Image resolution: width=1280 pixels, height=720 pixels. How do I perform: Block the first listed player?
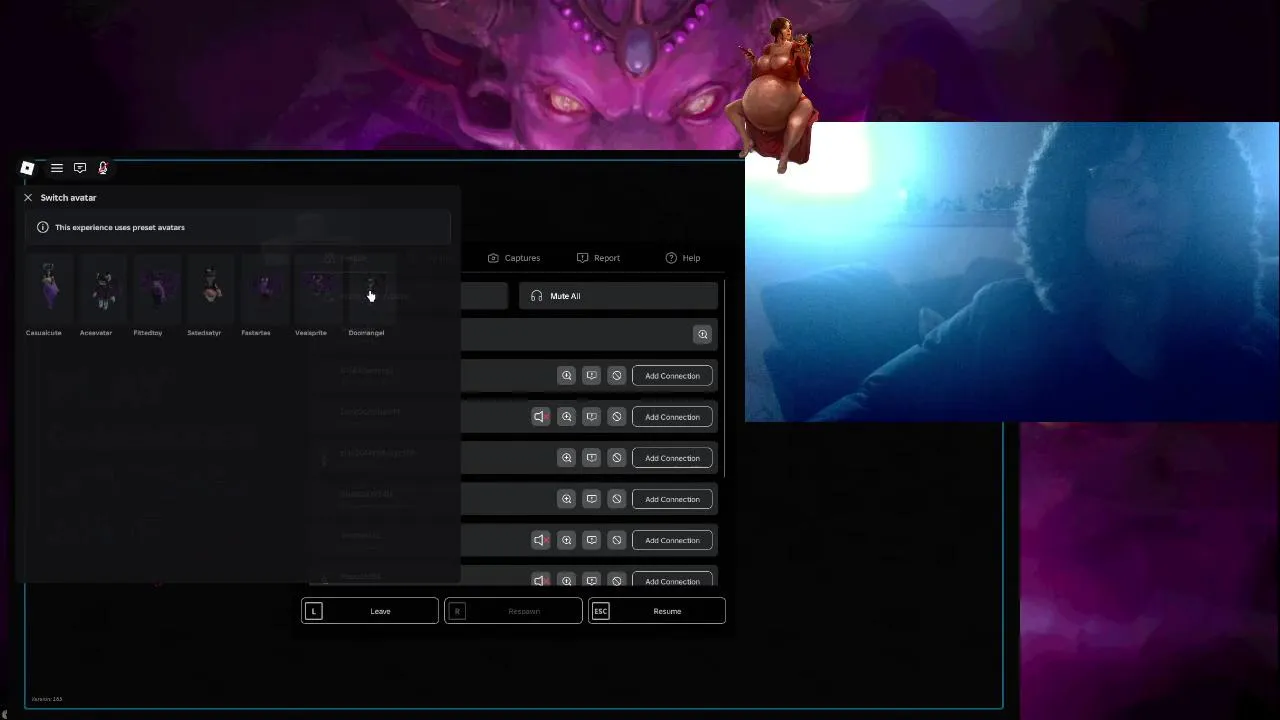[617, 376]
